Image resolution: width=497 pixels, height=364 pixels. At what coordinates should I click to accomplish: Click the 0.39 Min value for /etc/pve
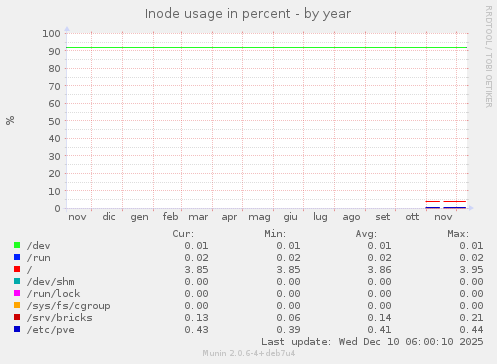pos(288,330)
